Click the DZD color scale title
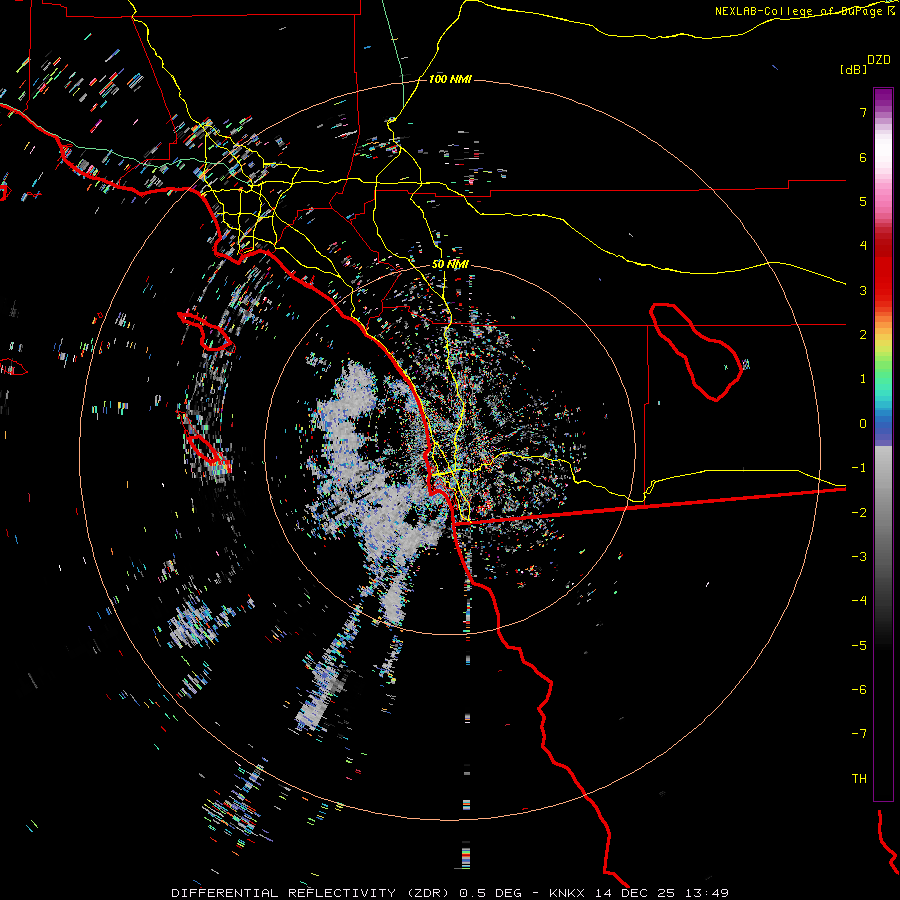This screenshot has height=900, width=900. 879,60
